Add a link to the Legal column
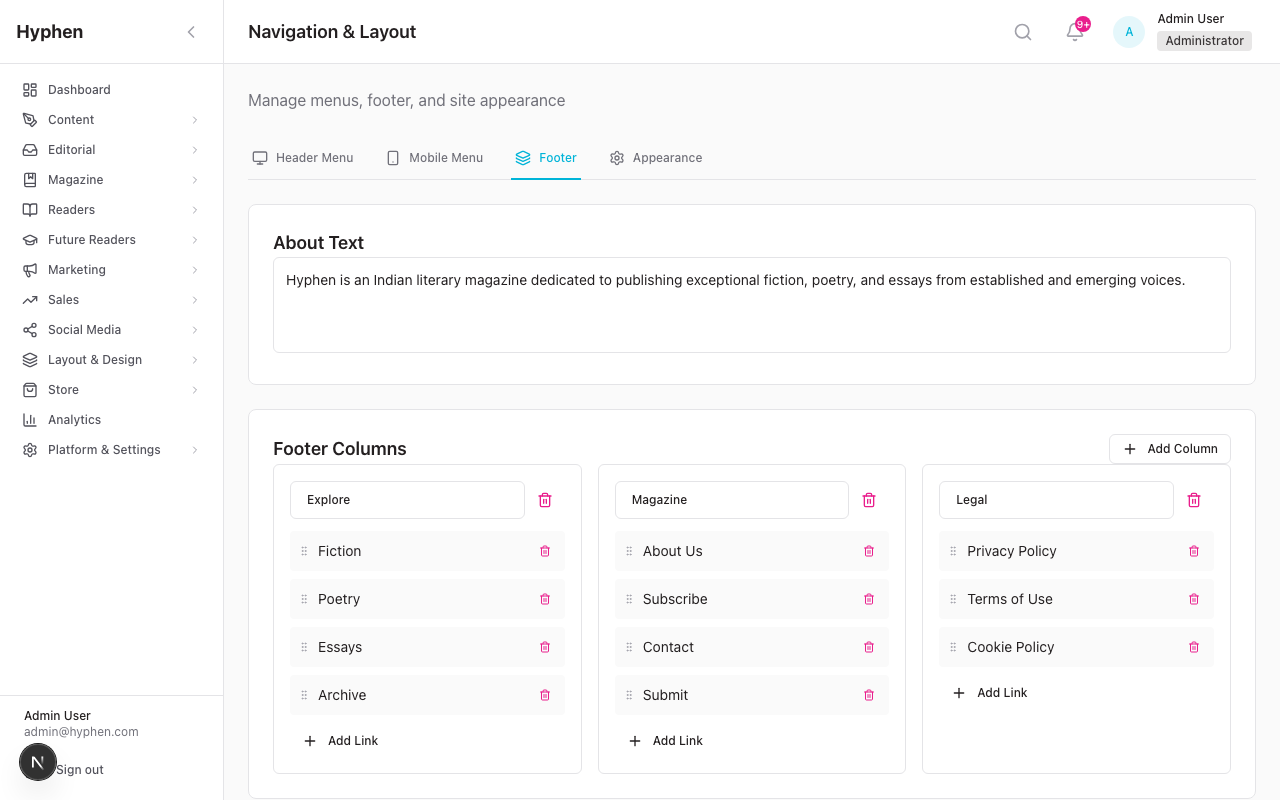The width and height of the screenshot is (1280, 800). pyautogui.click(x=990, y=692)
